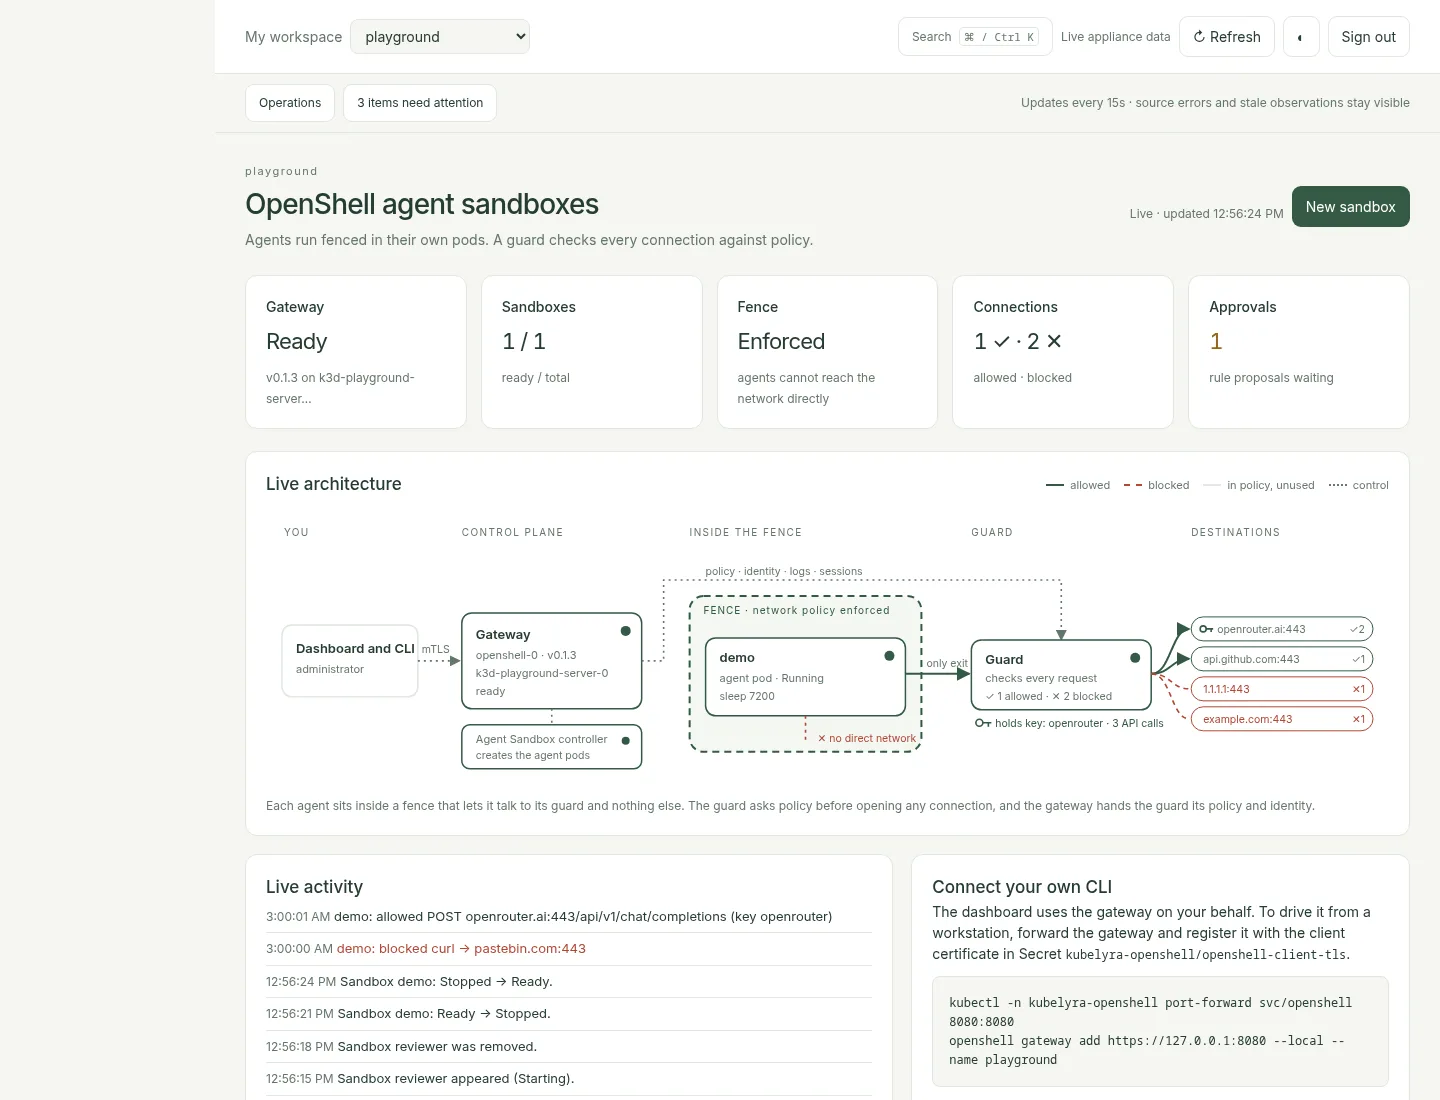Viewport: 1440px width, 1100px height.
Task: Open the My workspace playground dropdown
Action: pos(440,37)
